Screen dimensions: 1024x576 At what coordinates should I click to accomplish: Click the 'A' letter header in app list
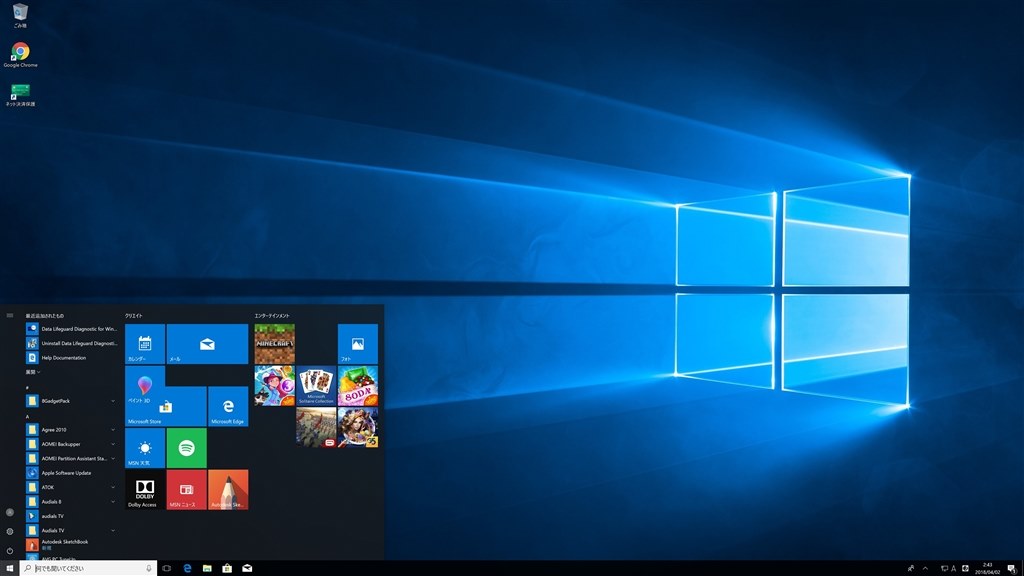click(x=27, y=417)
